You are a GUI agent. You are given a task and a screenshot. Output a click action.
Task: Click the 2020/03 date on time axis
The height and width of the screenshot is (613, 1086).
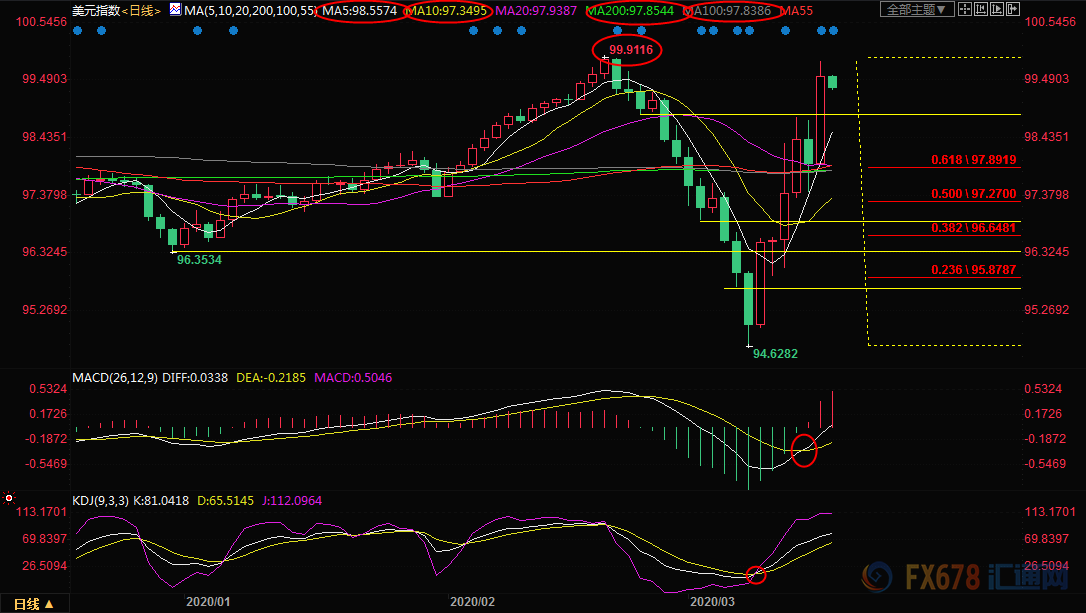(713, 602)
